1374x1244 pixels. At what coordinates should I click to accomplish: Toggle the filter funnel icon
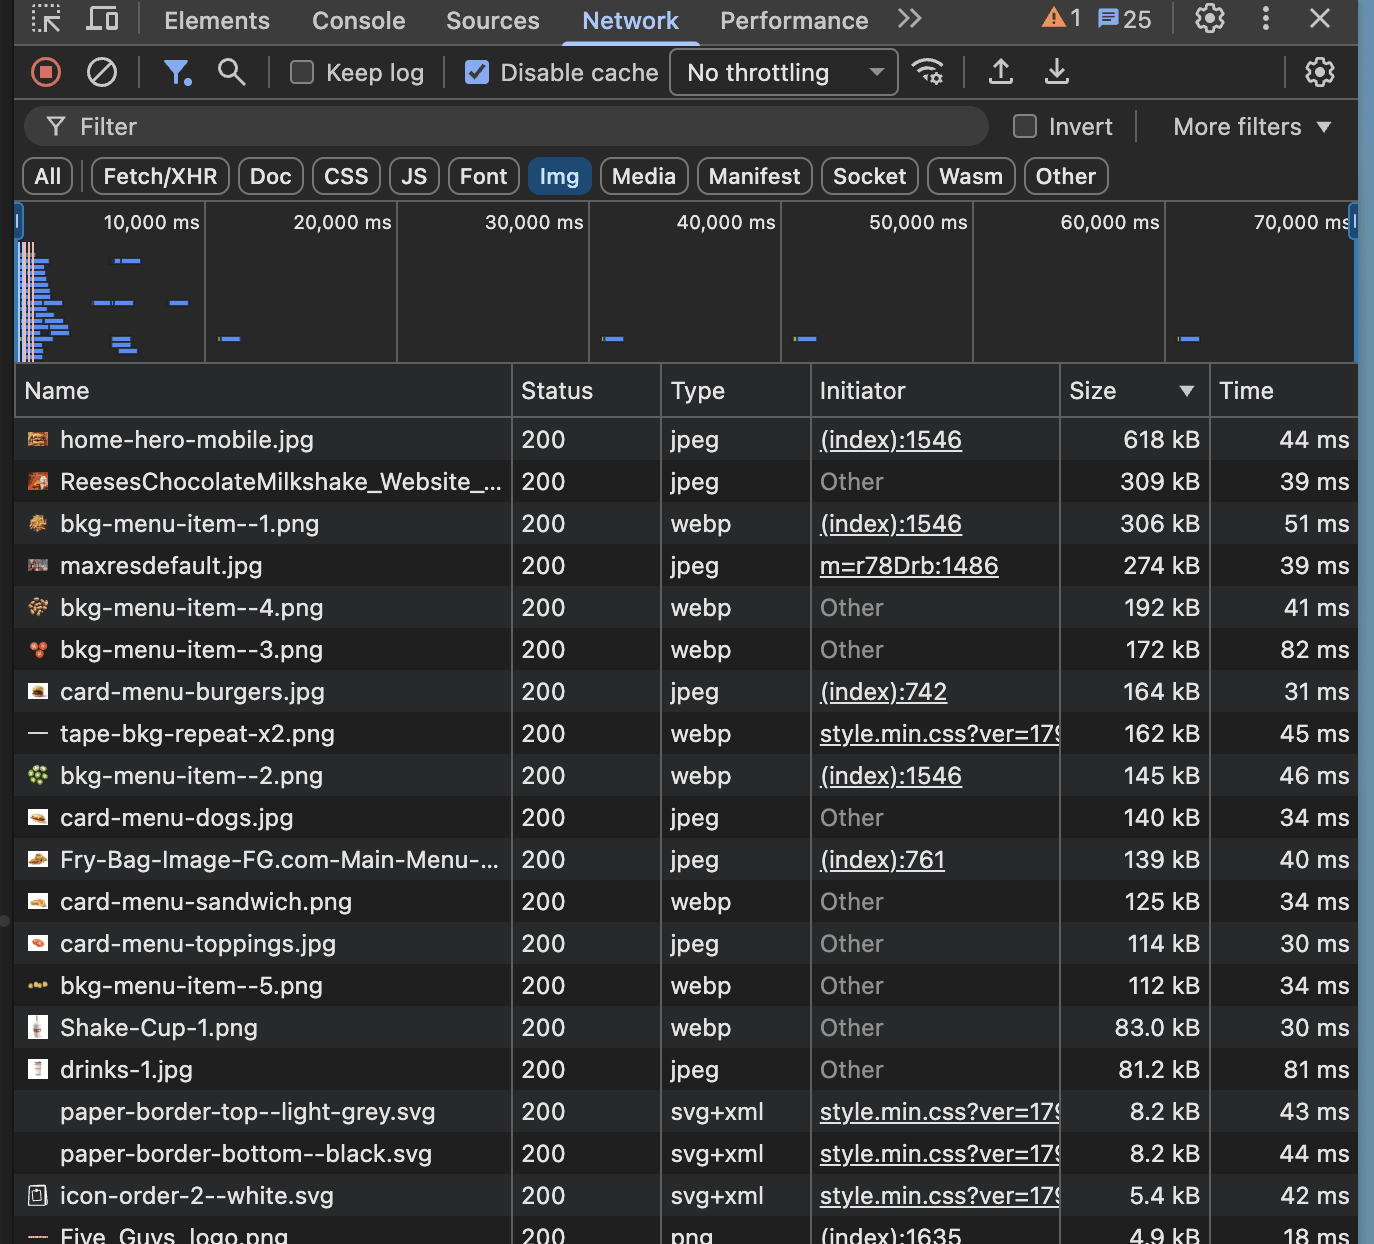[x=177, y=72]
